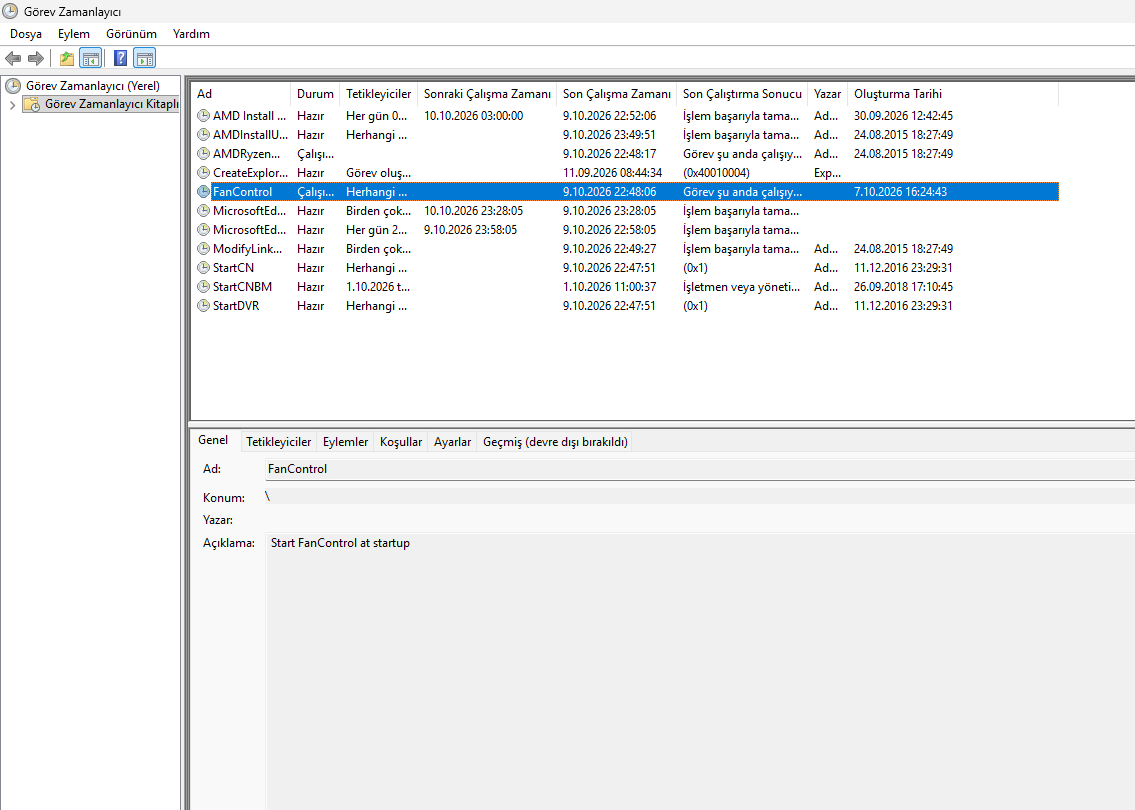Select Görev Zamanlayıcı (Yerel) tree root

[x=93, y=86]
